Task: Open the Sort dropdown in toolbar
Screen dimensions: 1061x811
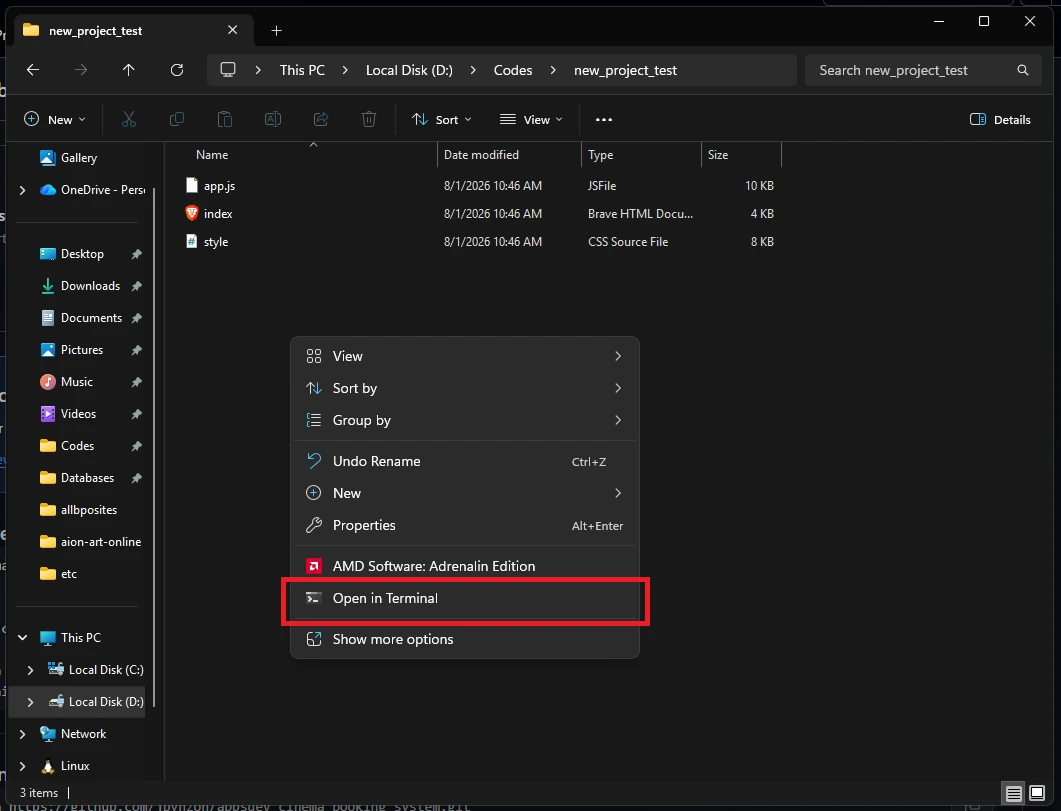Action: [x=442, y=120]
